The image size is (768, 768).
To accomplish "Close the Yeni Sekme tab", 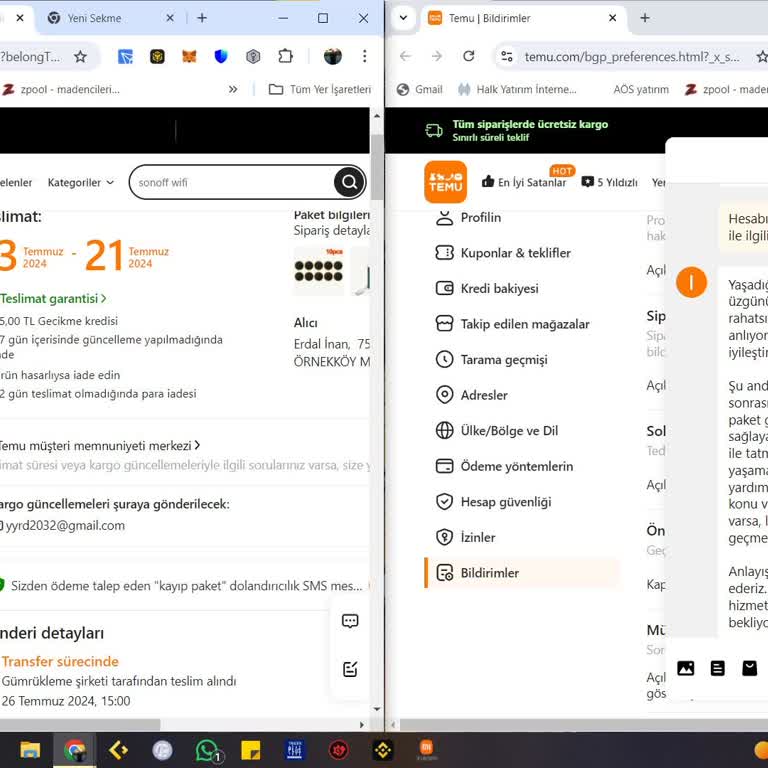I will [x=170, y=18].
